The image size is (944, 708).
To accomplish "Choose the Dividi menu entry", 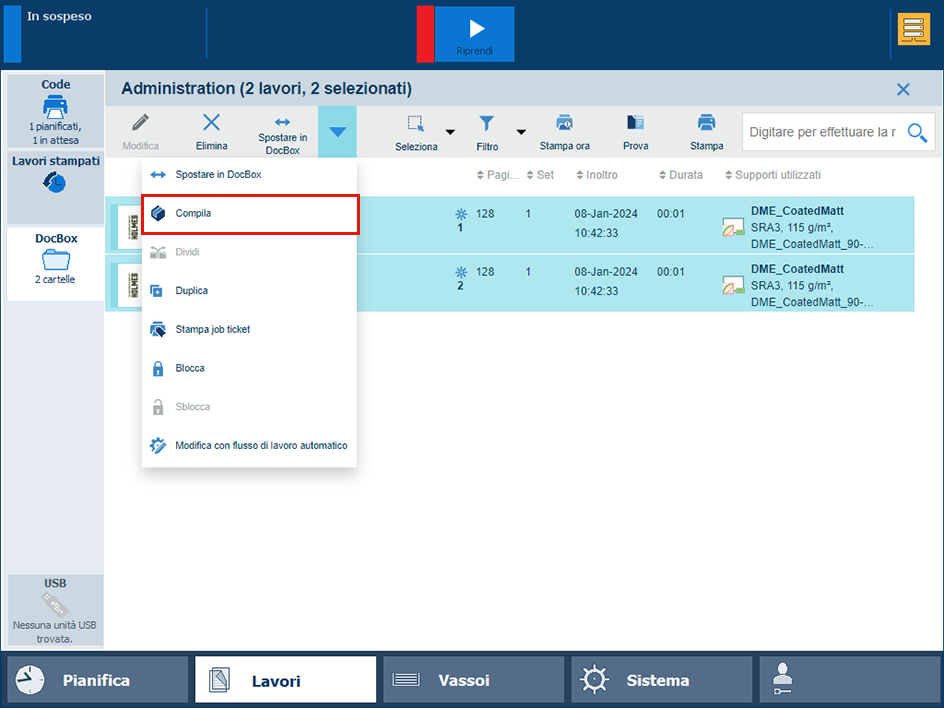I will tap(249, 252).
